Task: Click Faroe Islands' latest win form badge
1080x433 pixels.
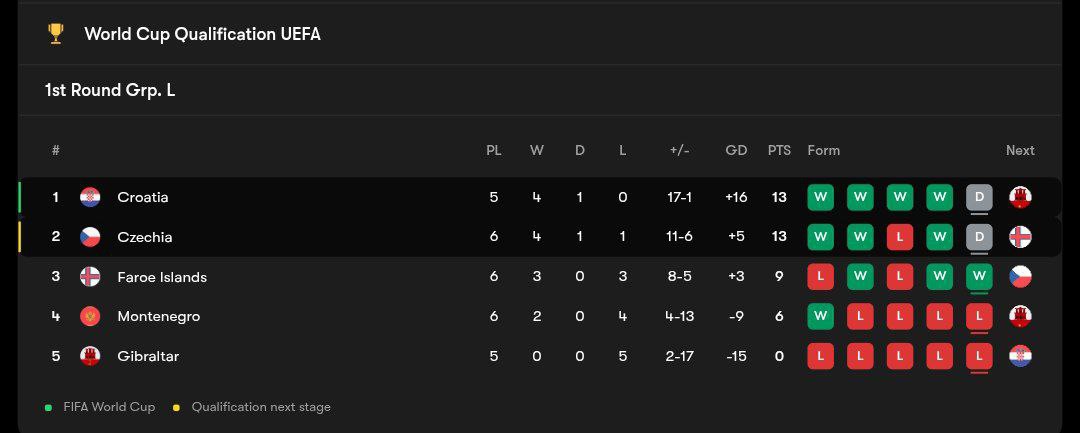Action: (x=979, y=277)
